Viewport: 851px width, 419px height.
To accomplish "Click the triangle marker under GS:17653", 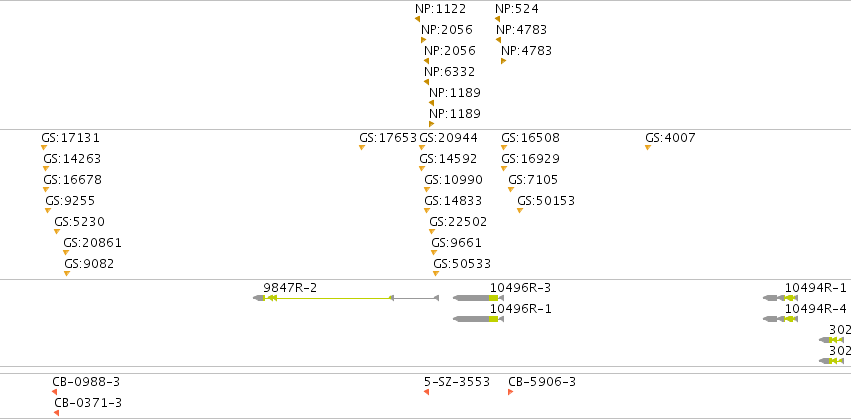I will tap(361, 148).
